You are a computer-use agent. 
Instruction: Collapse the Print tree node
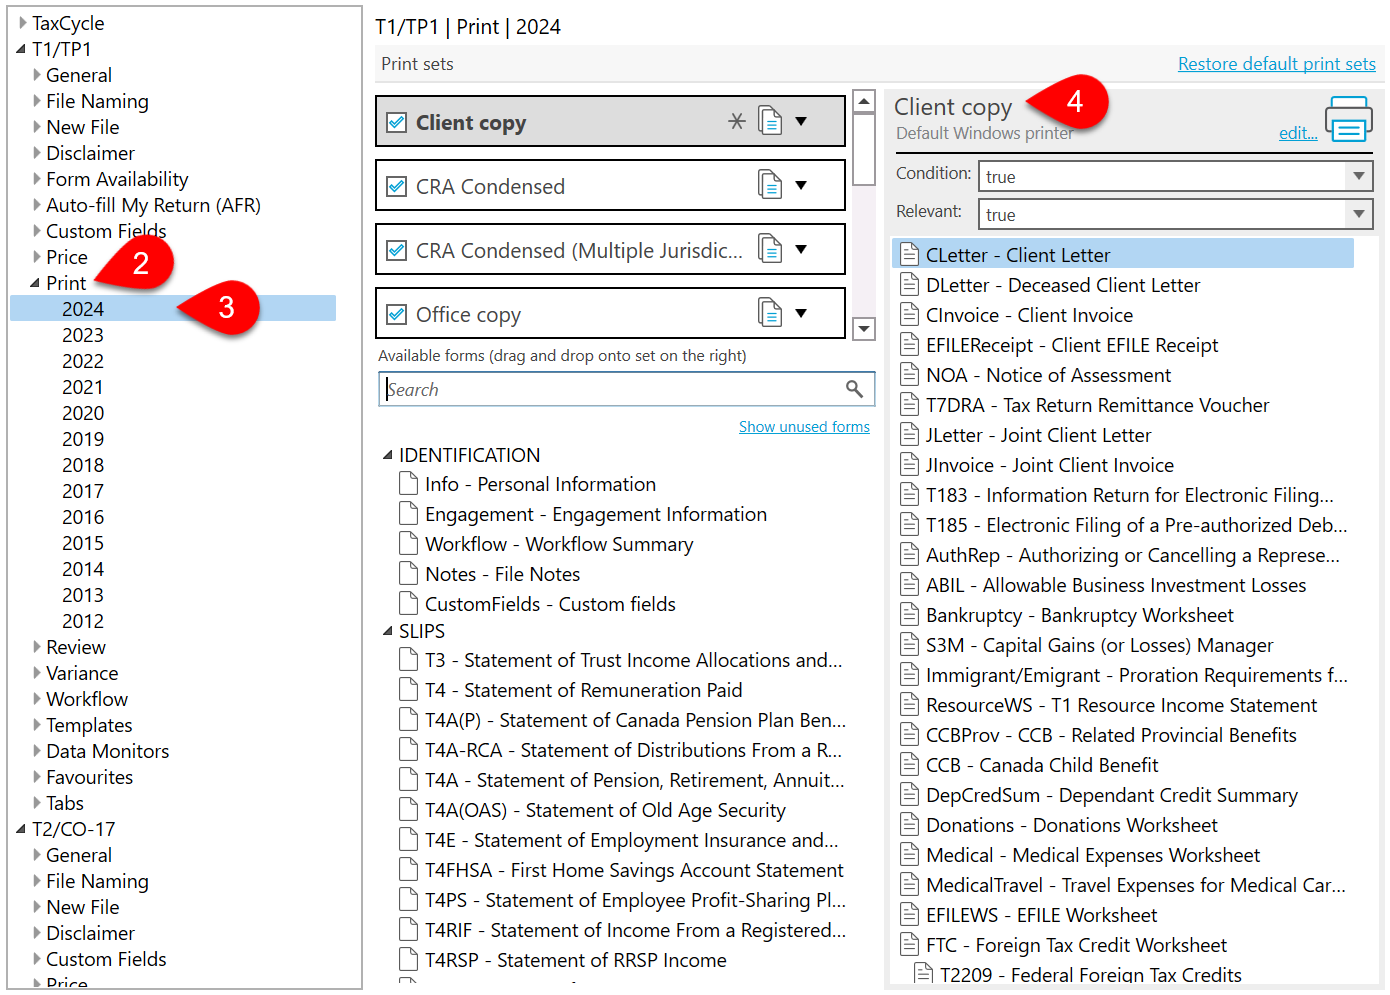(x=35, y=283)
